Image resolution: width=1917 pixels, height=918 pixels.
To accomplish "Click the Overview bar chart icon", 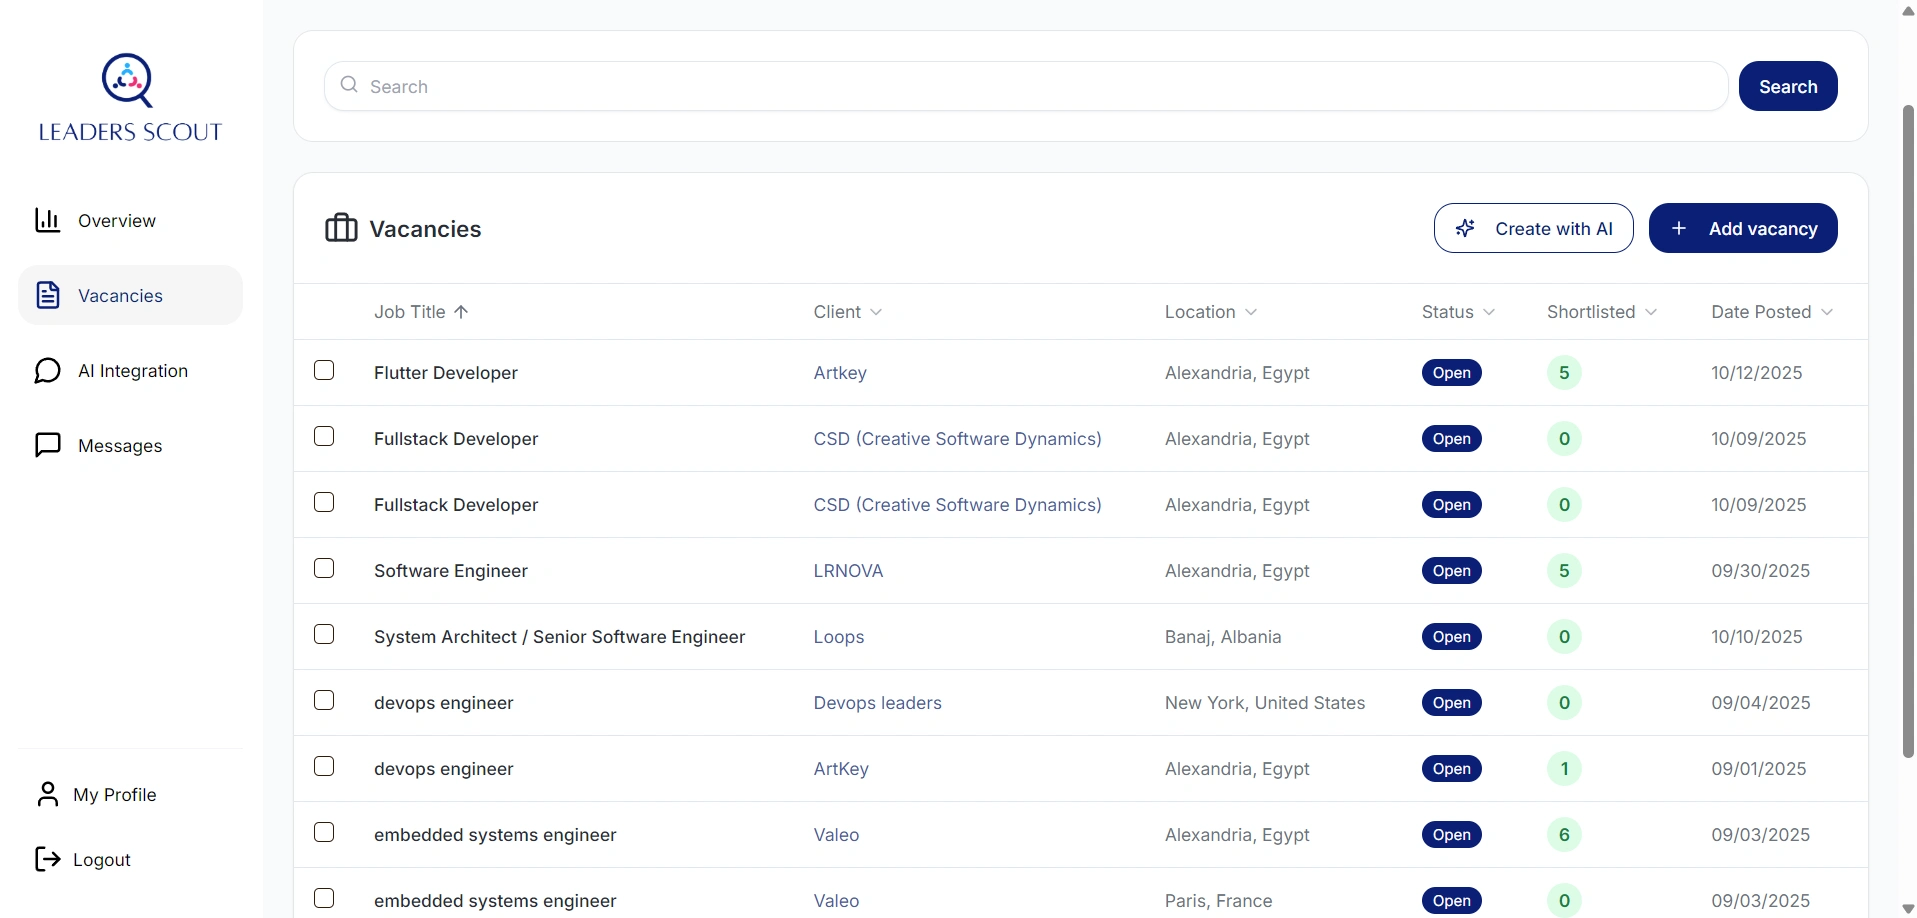I will pyautogui.click(x=48, y=220).
